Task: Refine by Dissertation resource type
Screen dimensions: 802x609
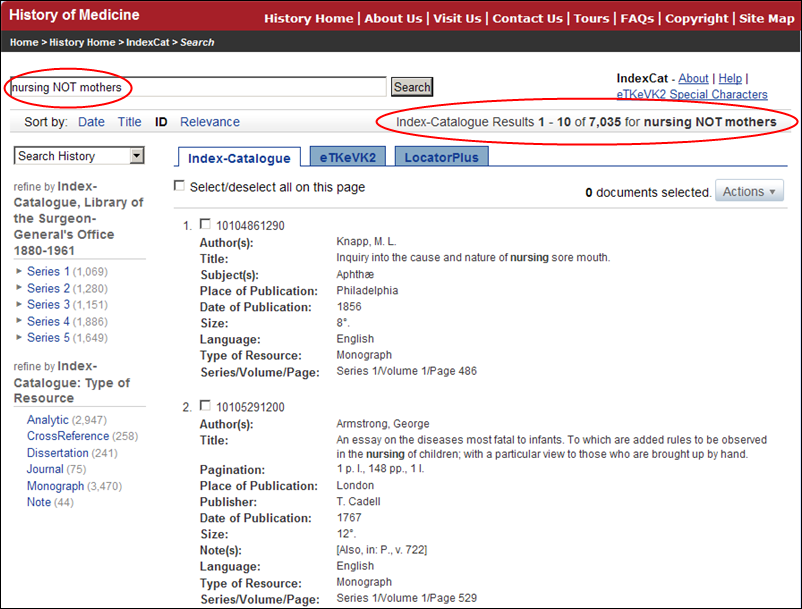Action: pos(58,453)
